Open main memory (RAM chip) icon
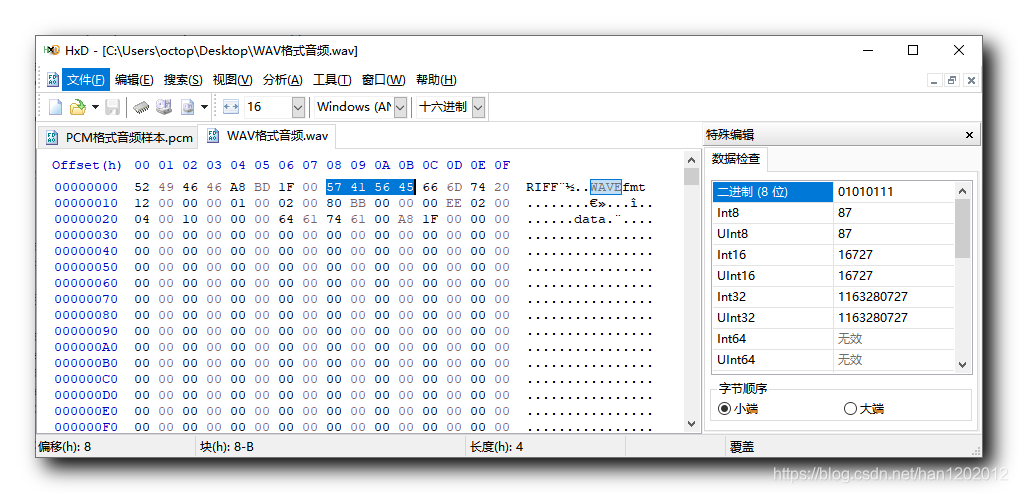Image resolution: width=1018 pixels, height=493 pixels. (141, 107)
